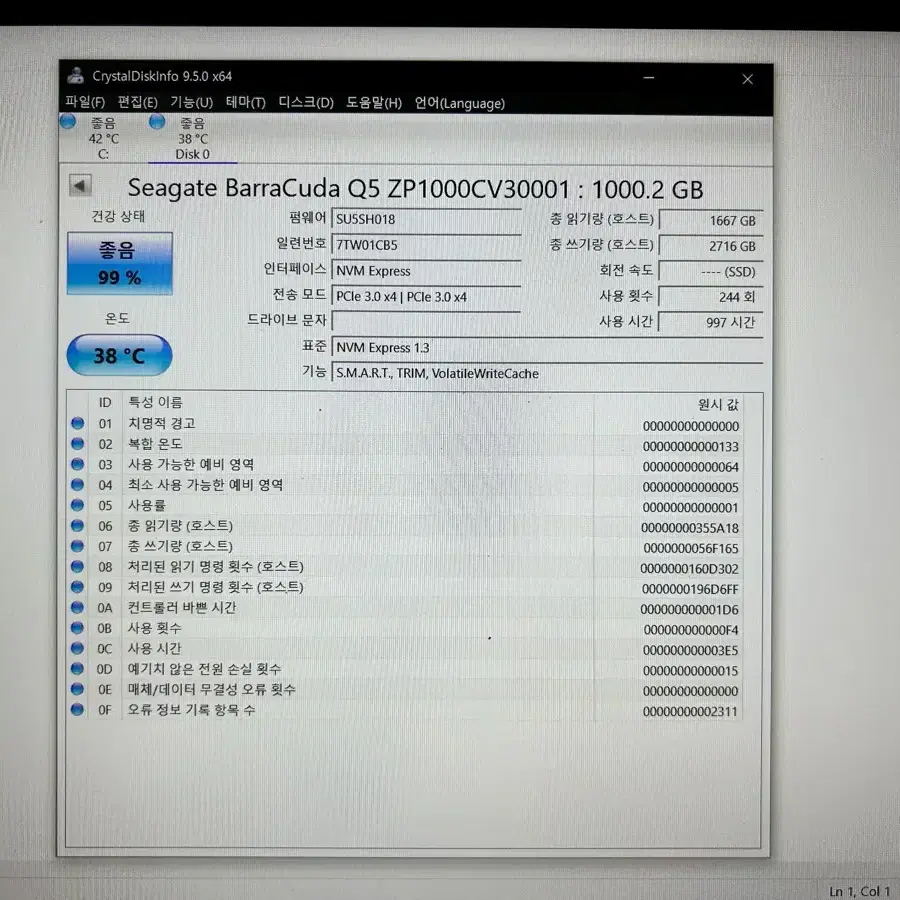Minimize the CrystalDiskInfo window

649,77
